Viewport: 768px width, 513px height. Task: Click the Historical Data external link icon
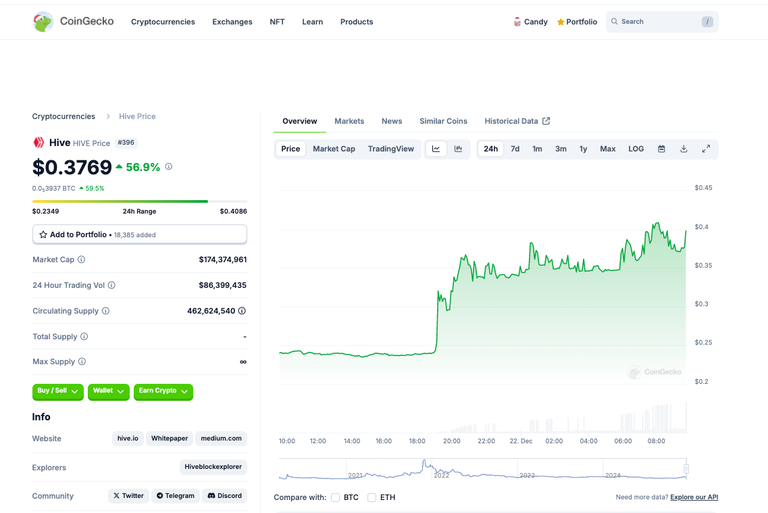click(546, 121)
